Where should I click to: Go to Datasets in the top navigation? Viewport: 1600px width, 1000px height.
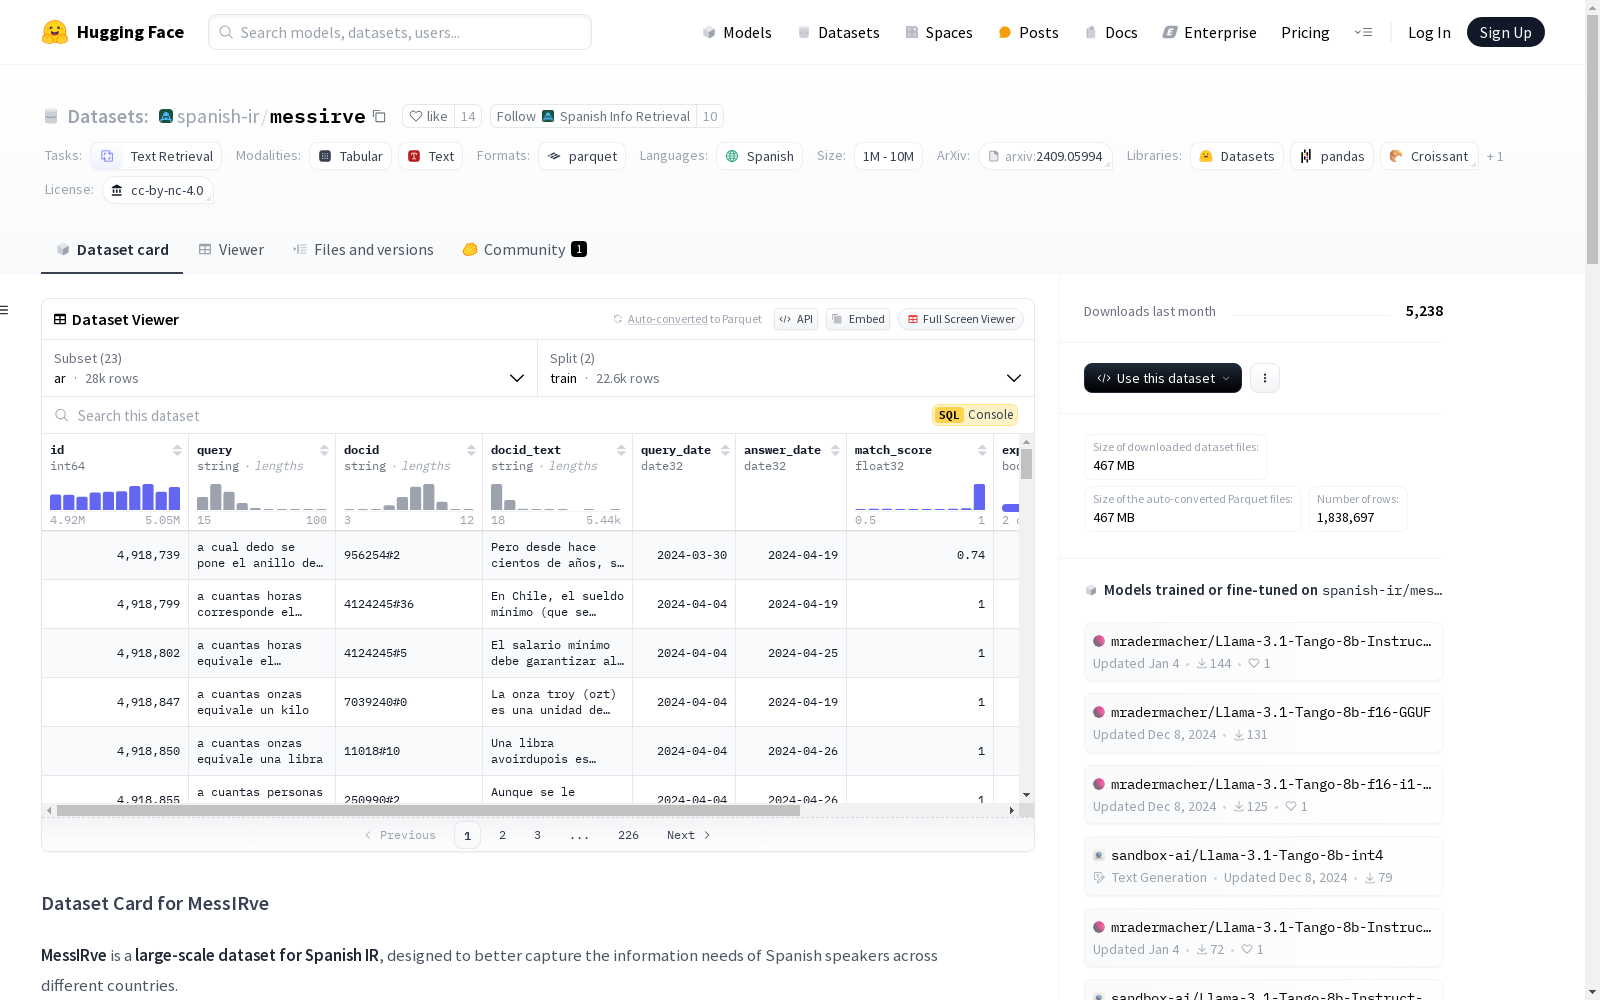pyautogui.click(x=838, y=32)
